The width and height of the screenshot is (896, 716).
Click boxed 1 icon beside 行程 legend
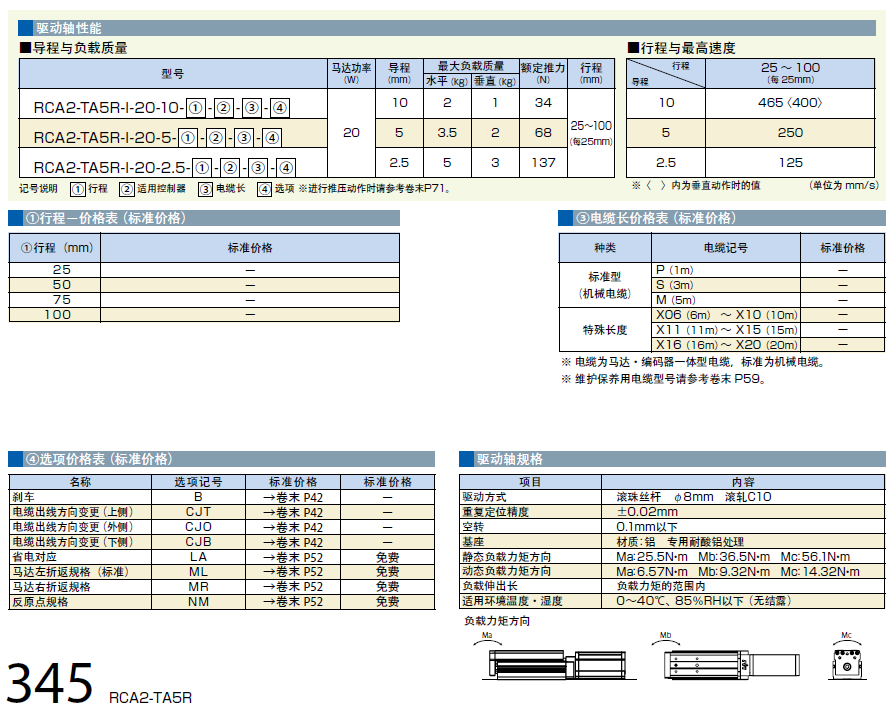coord(77,188)
